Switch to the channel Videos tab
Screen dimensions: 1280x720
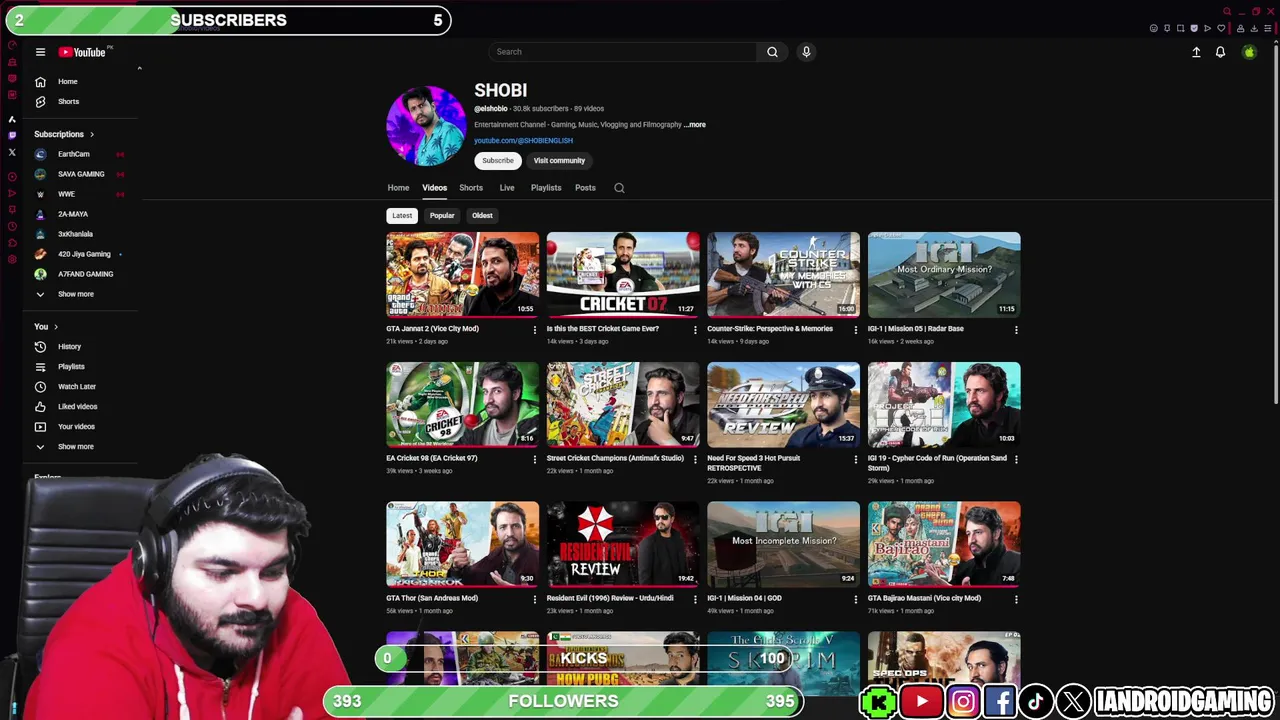point(434,188)
